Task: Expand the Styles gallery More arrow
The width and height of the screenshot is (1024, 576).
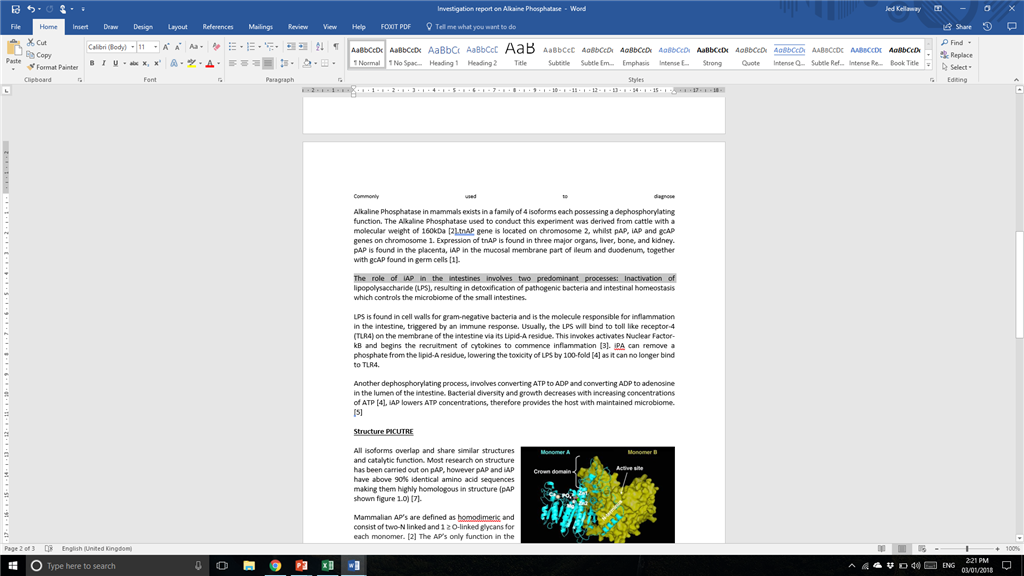Action: click(x=928, y=65)
